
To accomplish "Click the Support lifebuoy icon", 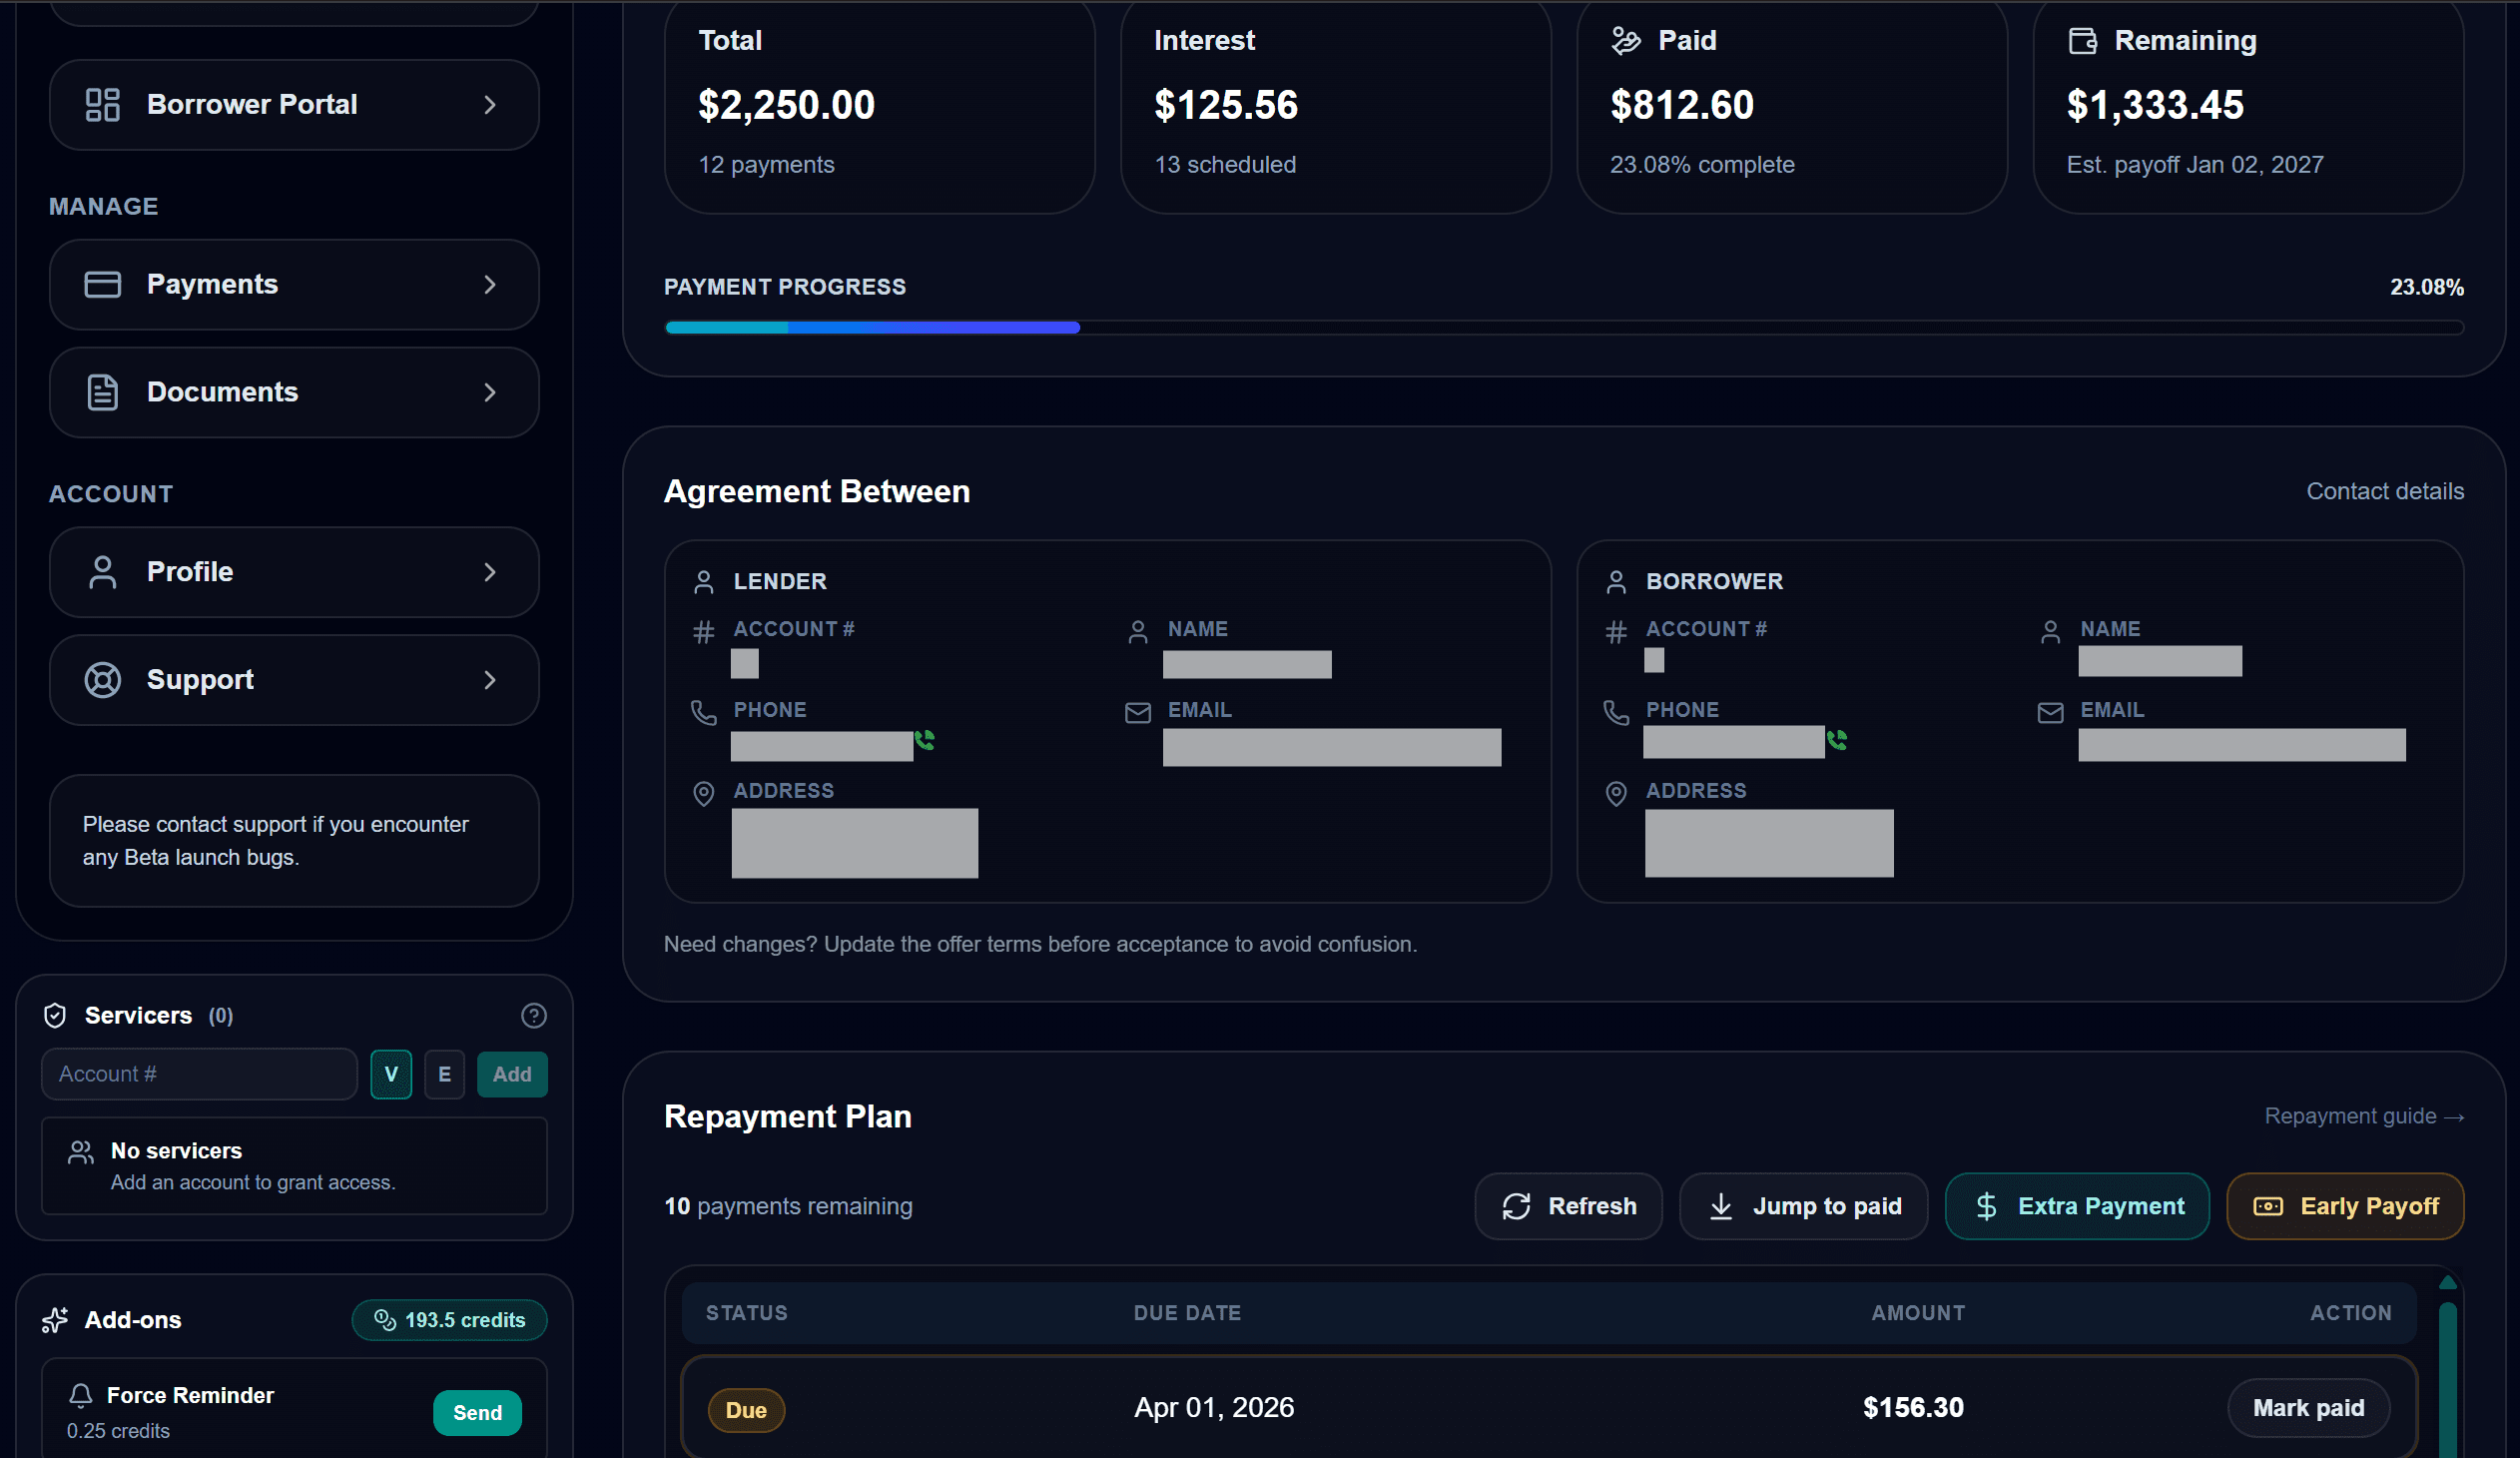I will (102, 680).
